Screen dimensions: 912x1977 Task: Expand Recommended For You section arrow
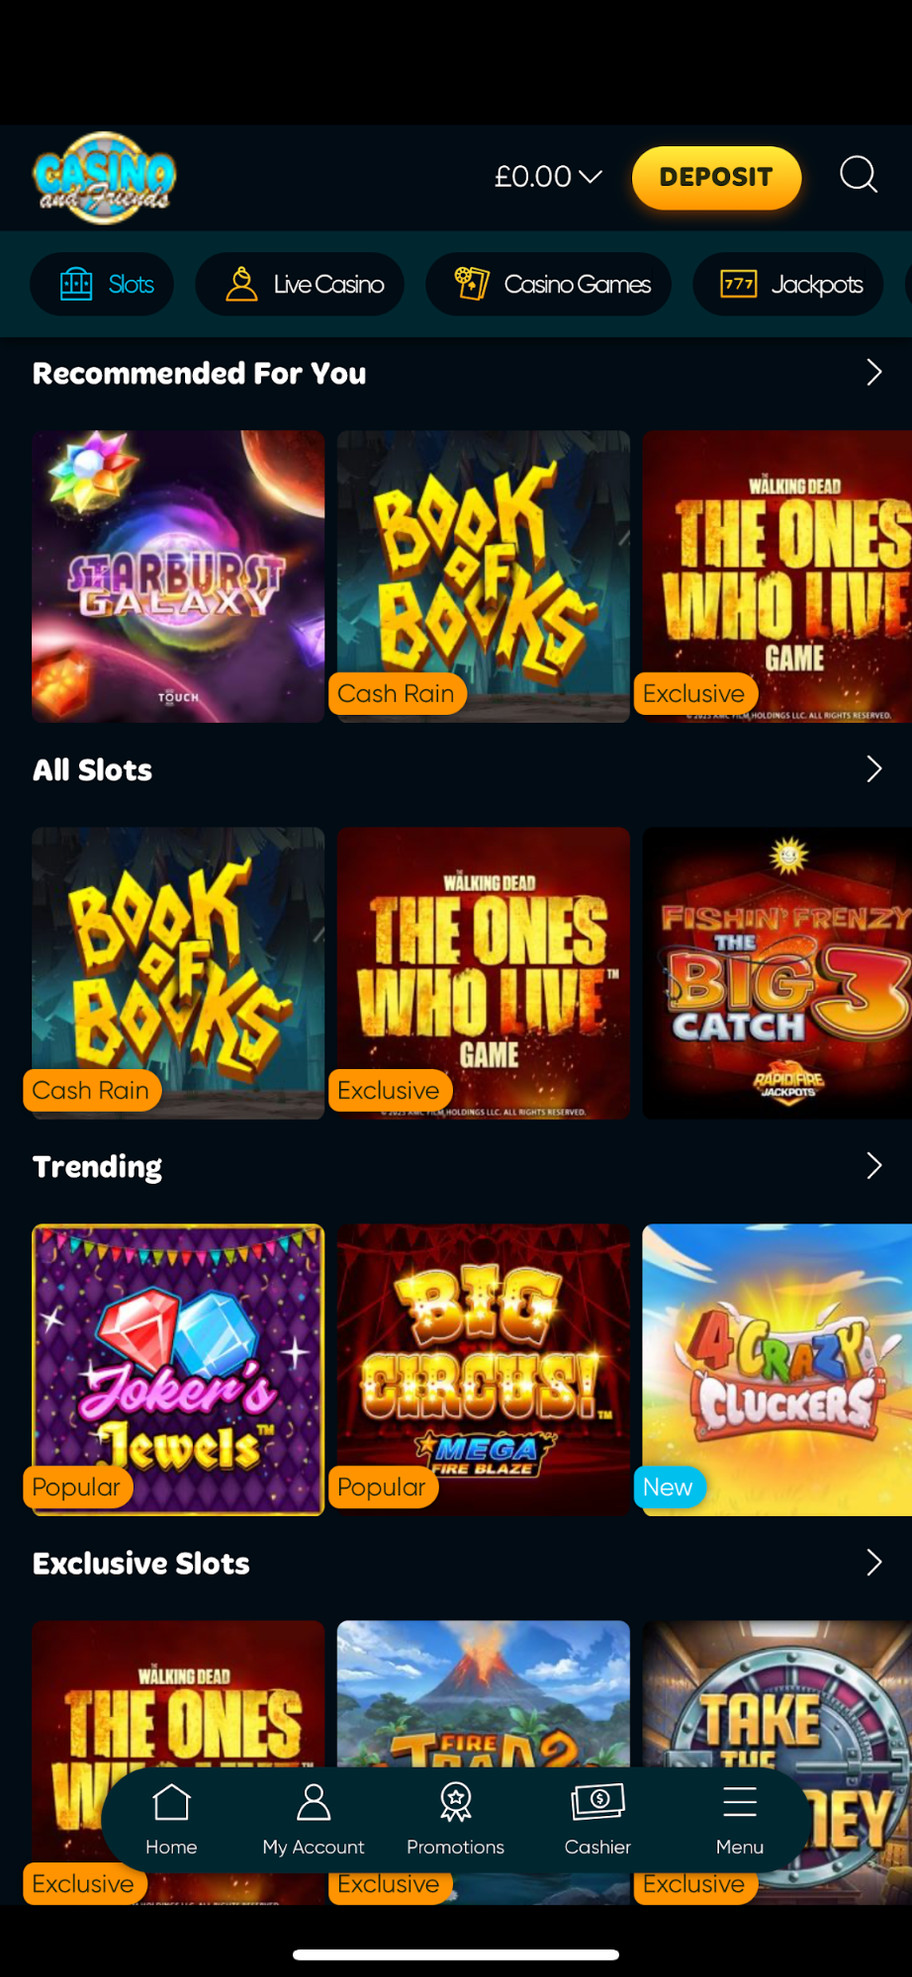click(x=873, y=372)
